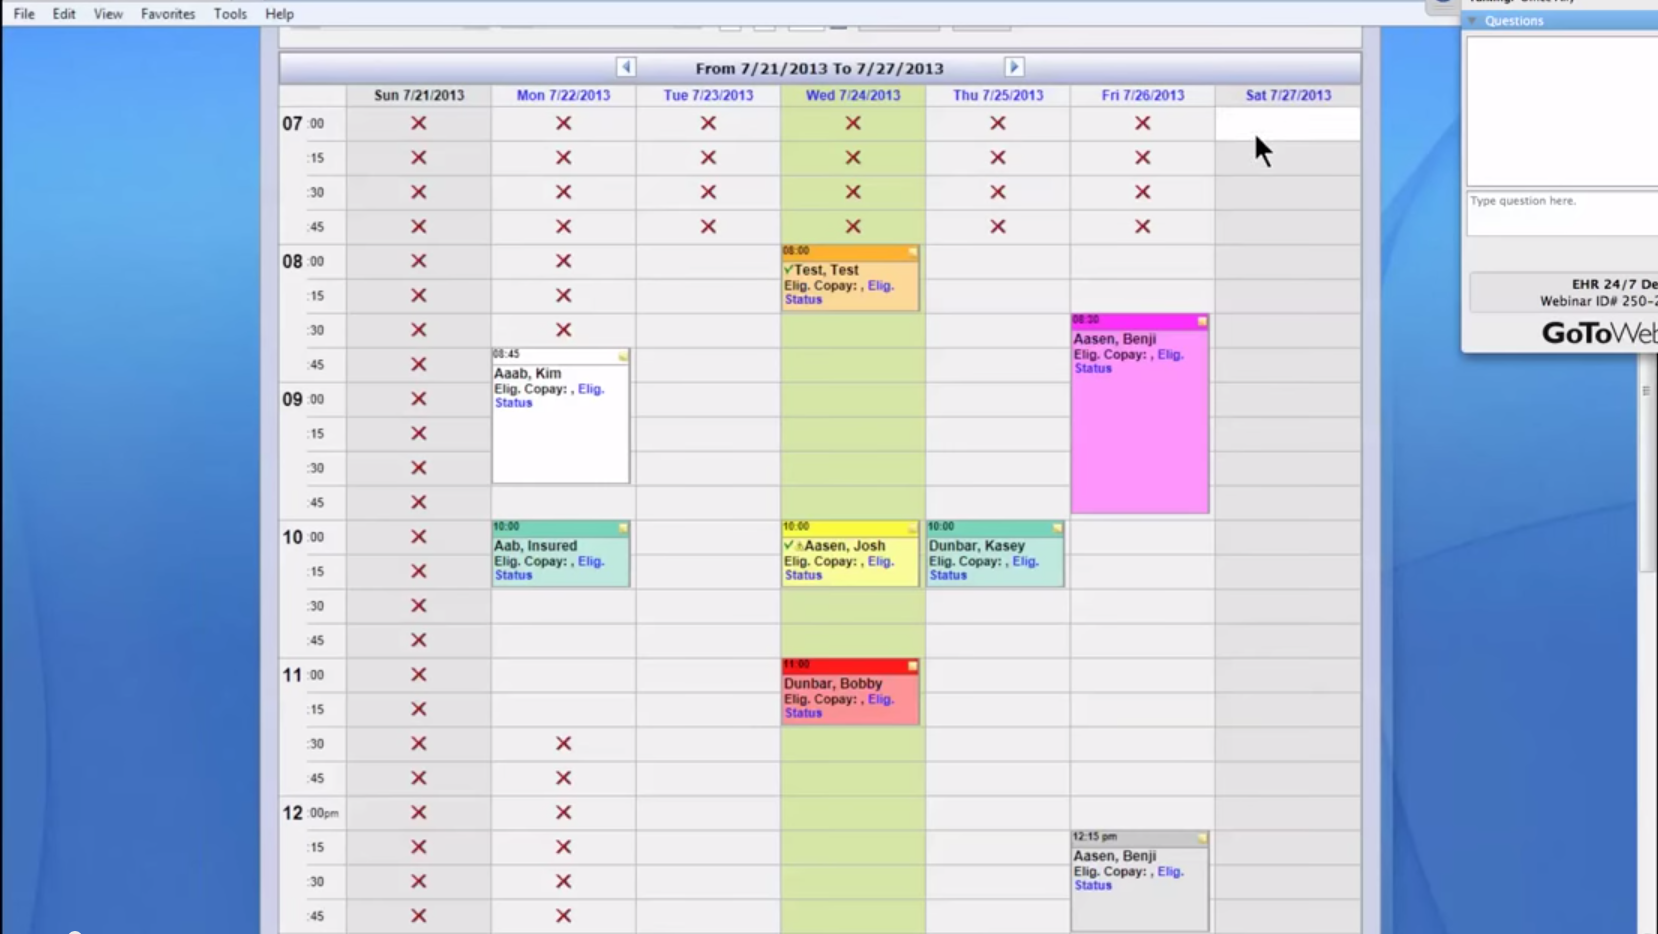
Task: Select the Sat 7/27/2013 day header
Action: 1288,95
